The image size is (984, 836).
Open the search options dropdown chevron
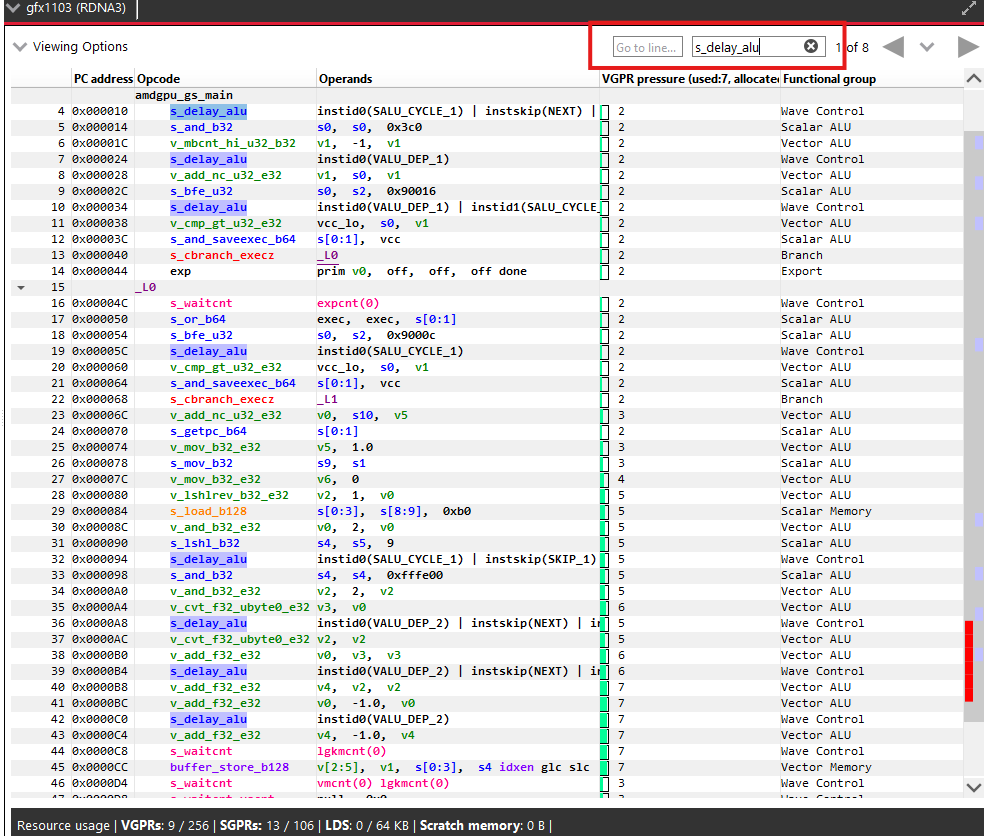927,47
